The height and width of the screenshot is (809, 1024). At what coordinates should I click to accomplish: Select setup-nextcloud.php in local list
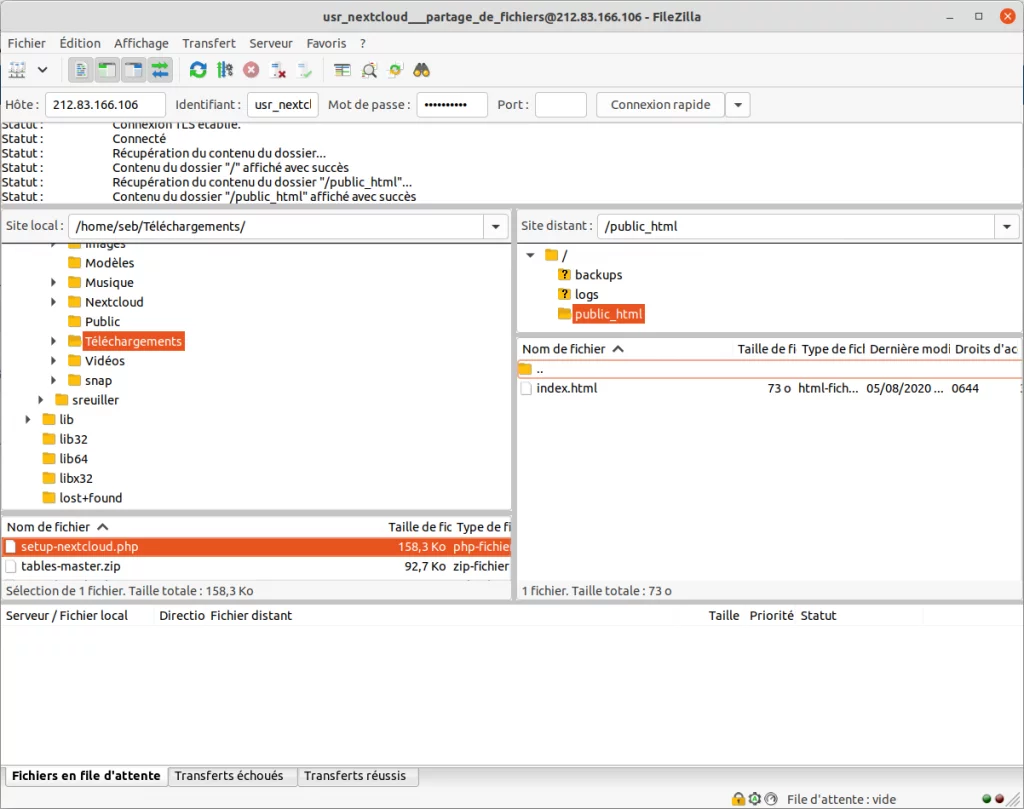tap(257, 547)
